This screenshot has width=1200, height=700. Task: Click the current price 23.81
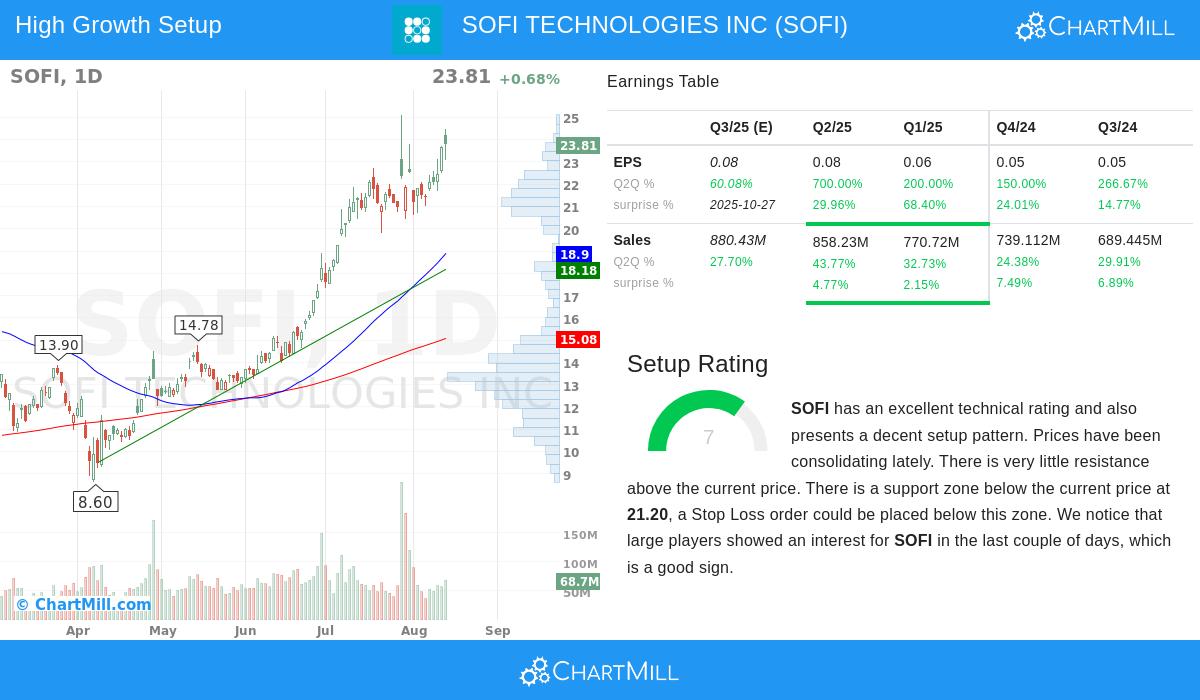[461, 77]
